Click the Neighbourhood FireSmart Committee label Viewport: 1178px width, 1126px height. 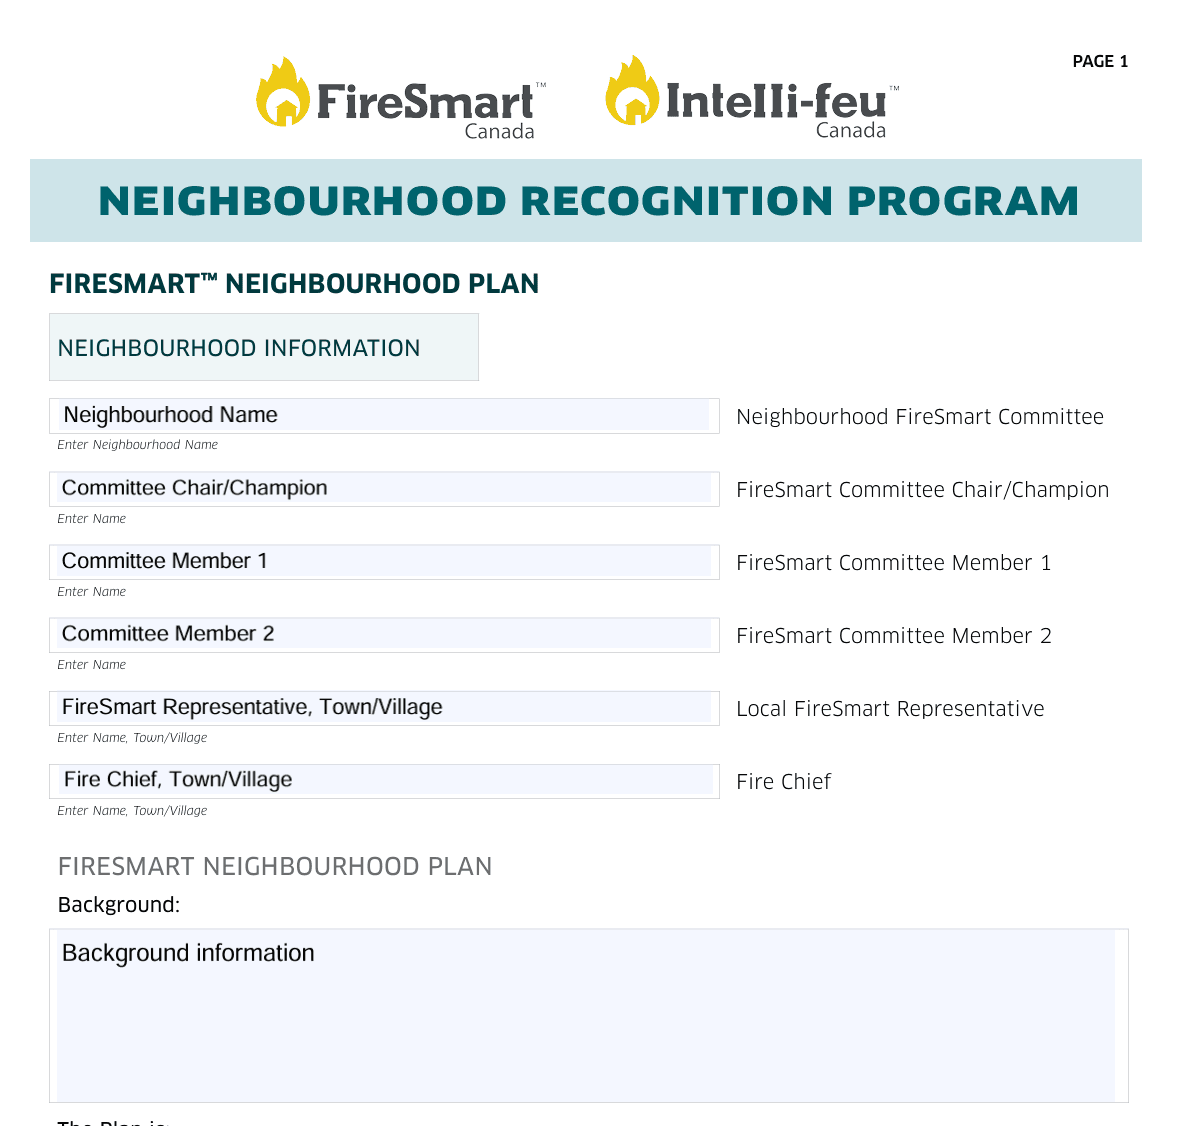click(920, 416)
